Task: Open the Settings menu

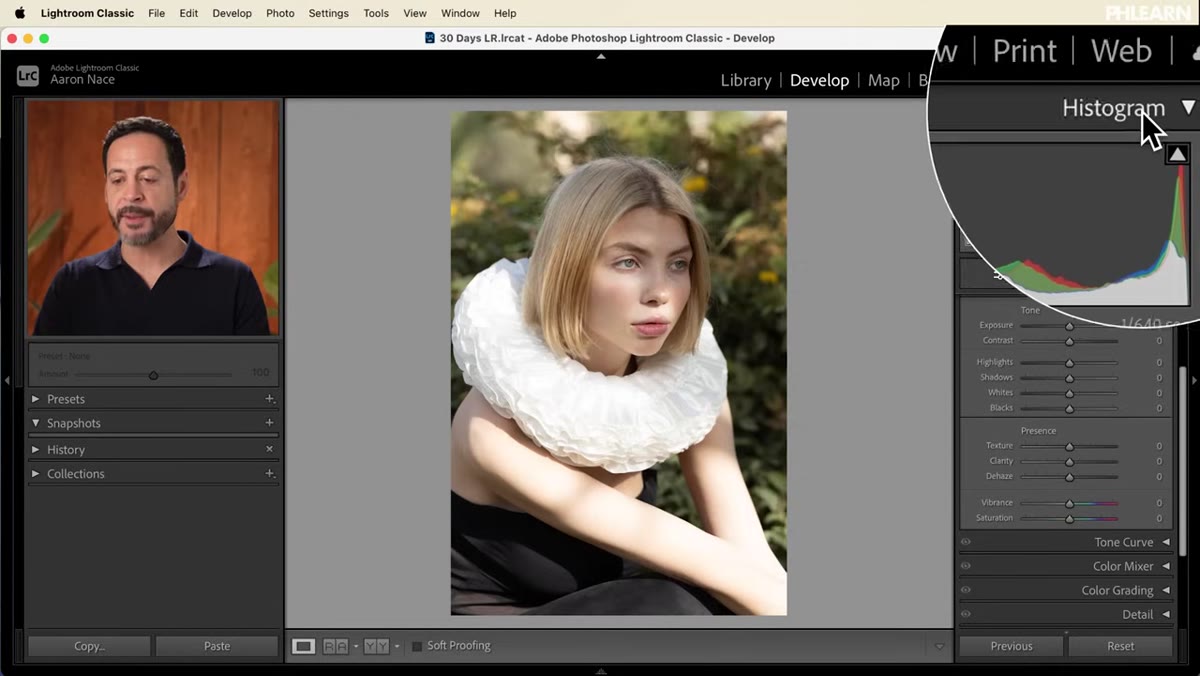Action: (x=328, y=13)
